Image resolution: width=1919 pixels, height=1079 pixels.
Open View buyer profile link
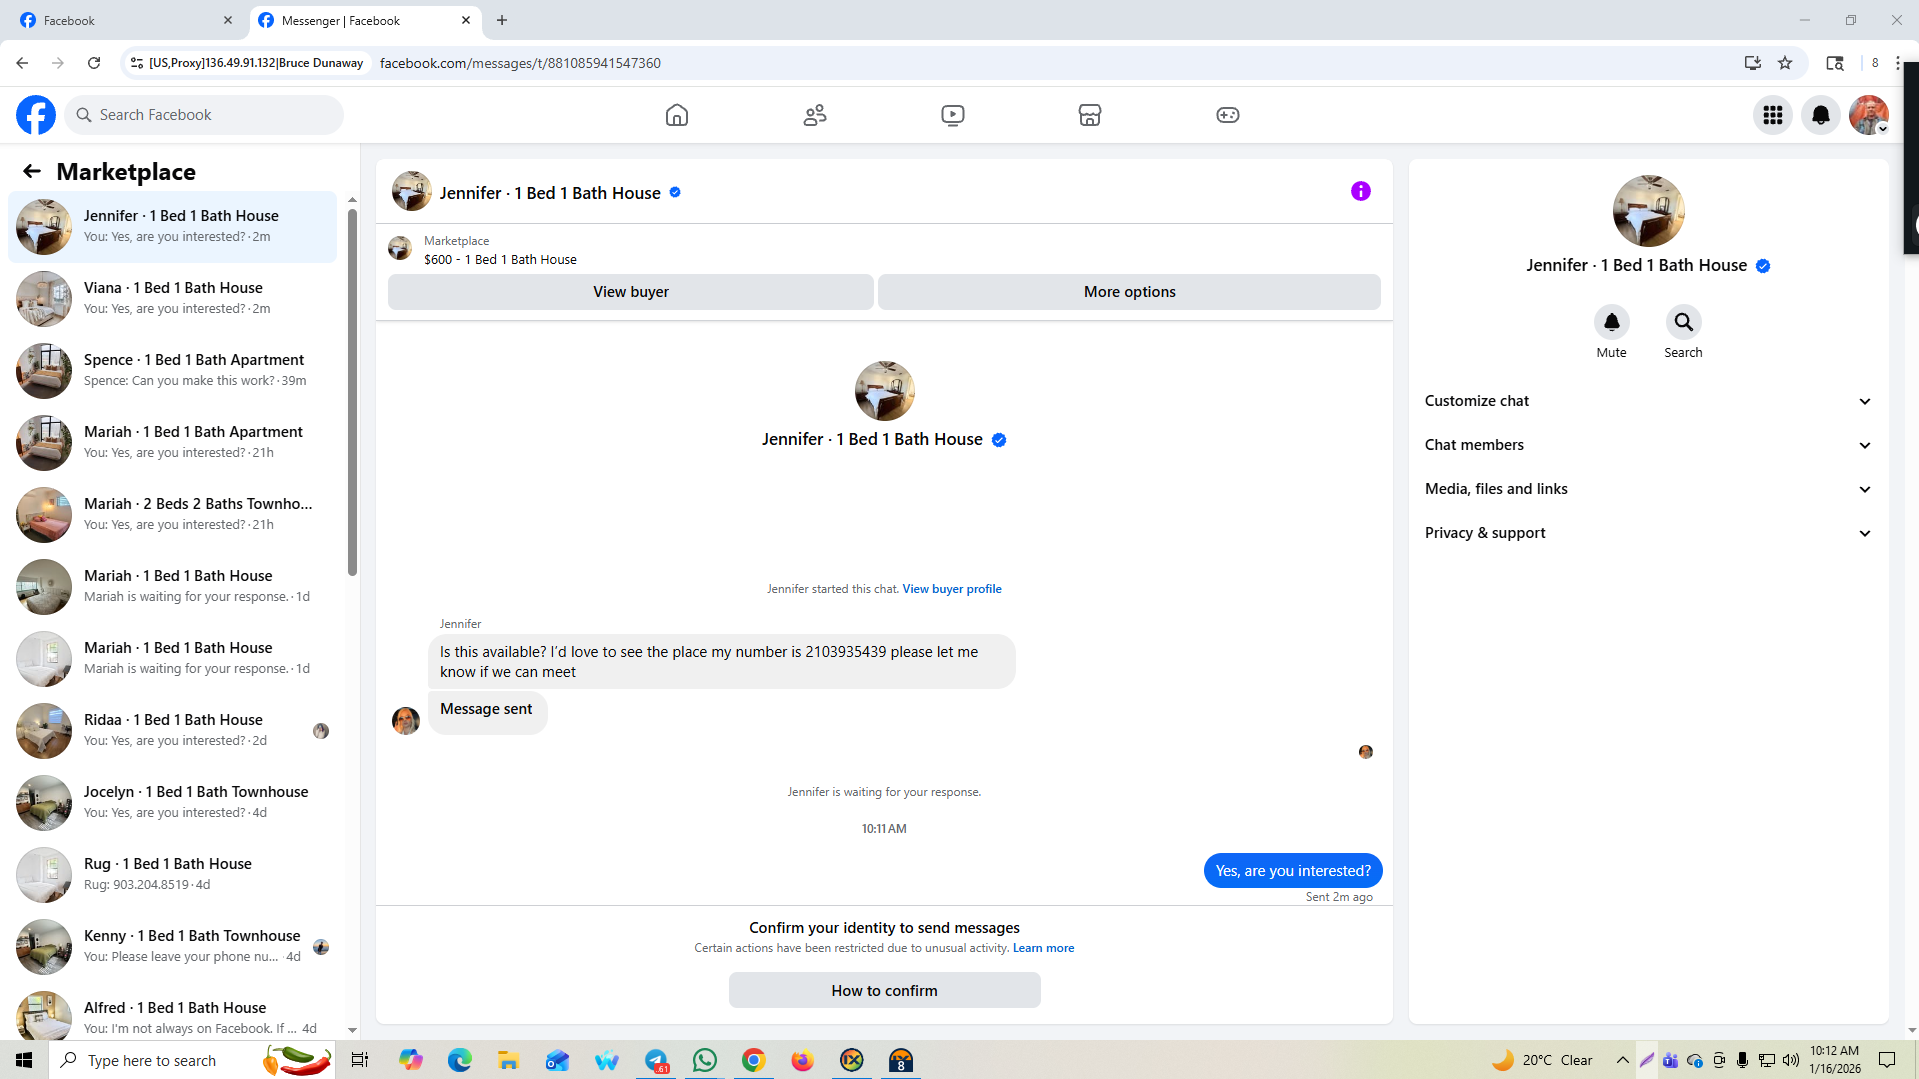click(x=952, y=589)
